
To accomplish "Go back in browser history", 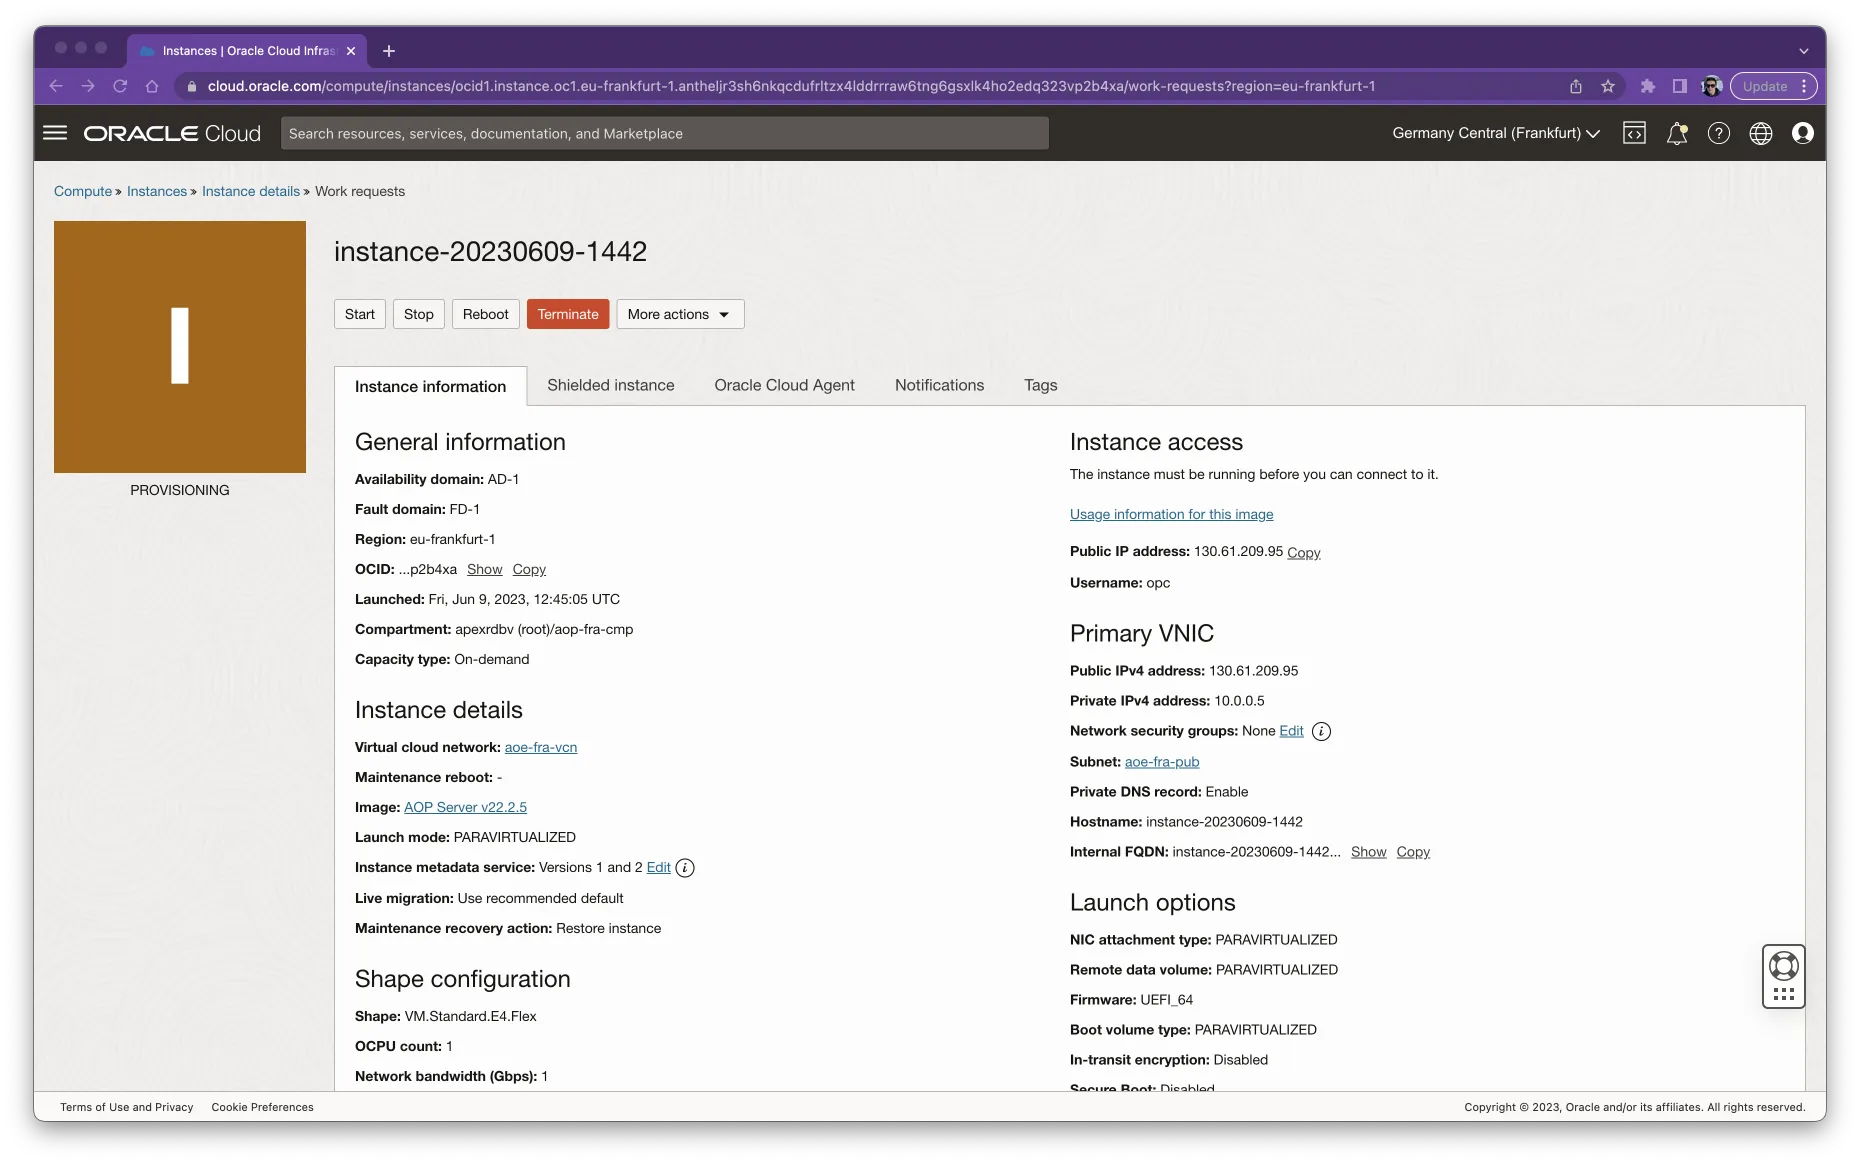I will pyautogui.click(x=57, y=86).
